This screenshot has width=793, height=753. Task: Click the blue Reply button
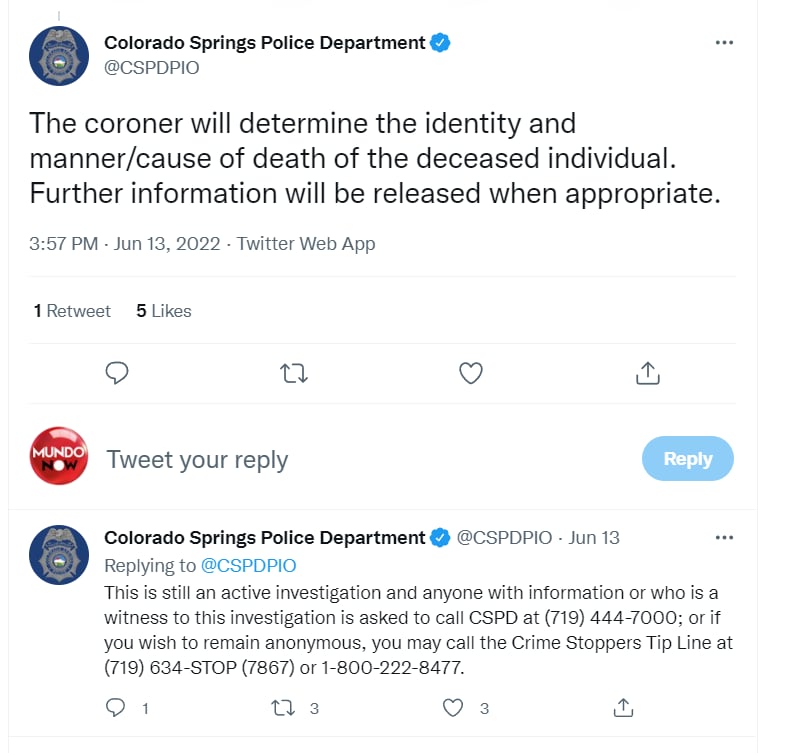coord(688,458)
